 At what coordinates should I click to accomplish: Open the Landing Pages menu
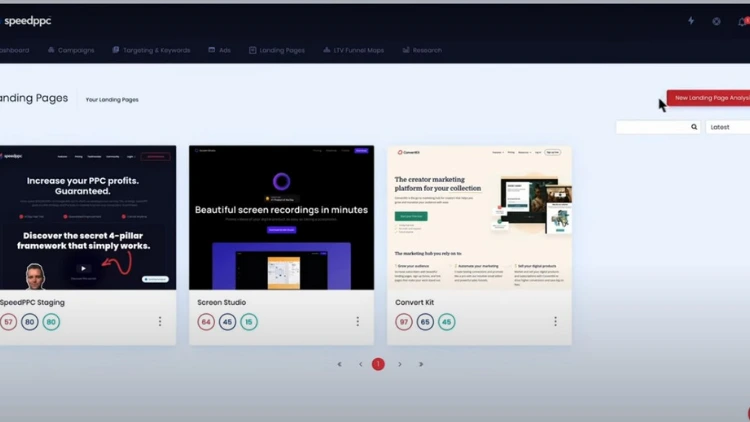pos(277,50)
